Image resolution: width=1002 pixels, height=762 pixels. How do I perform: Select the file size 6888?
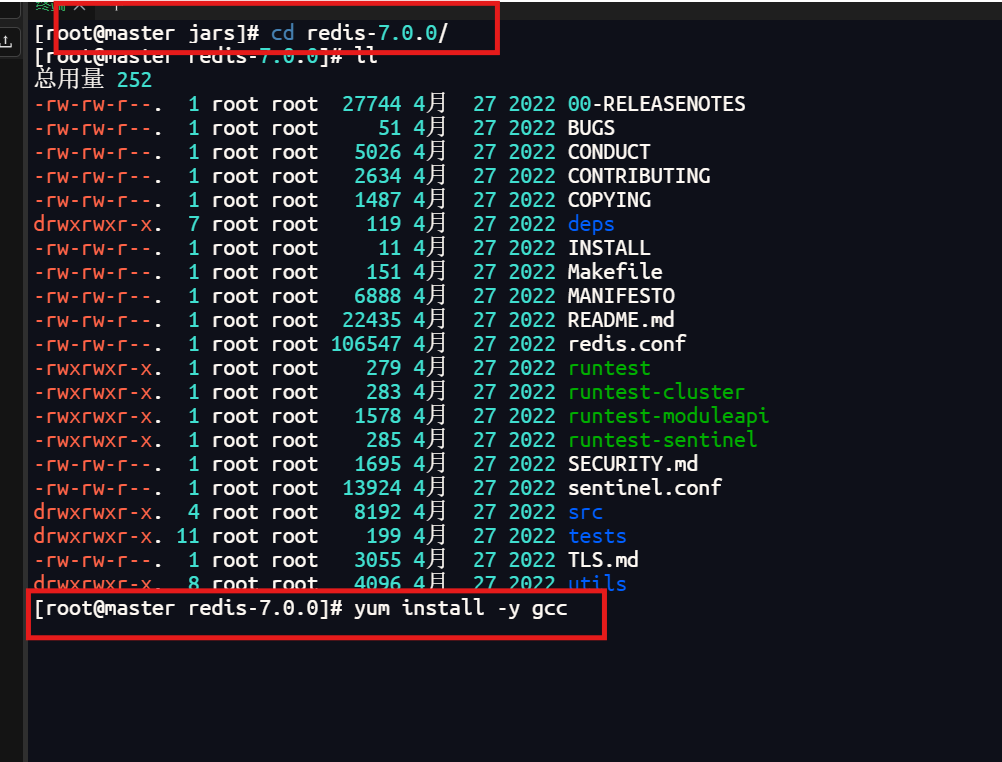[x=377, y=296]
